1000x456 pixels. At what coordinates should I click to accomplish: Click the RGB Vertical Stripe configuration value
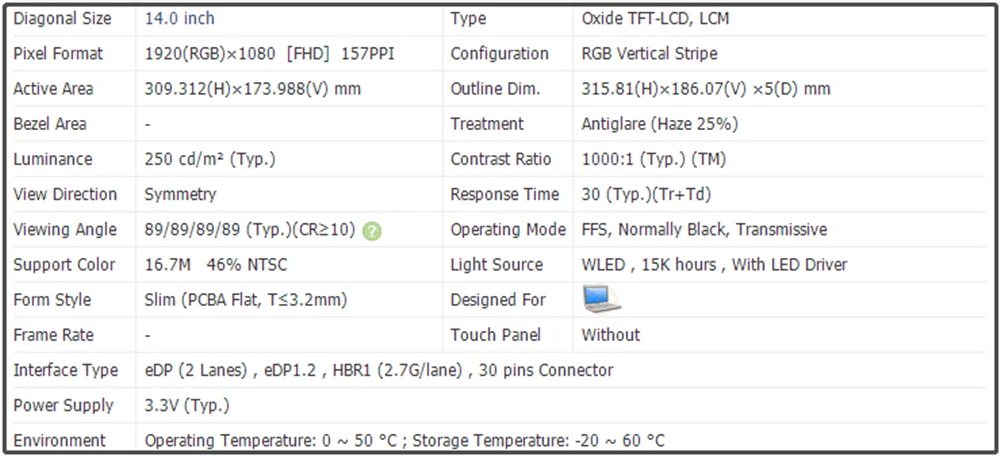click(x=649, y=54)
